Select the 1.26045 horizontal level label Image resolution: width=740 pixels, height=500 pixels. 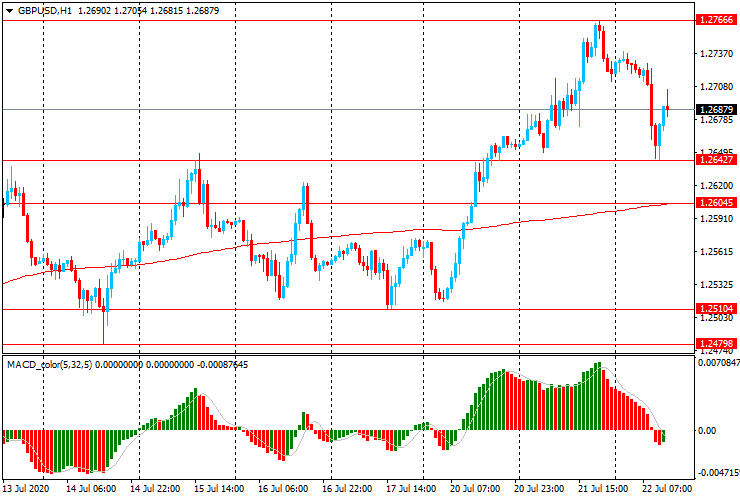716,203
